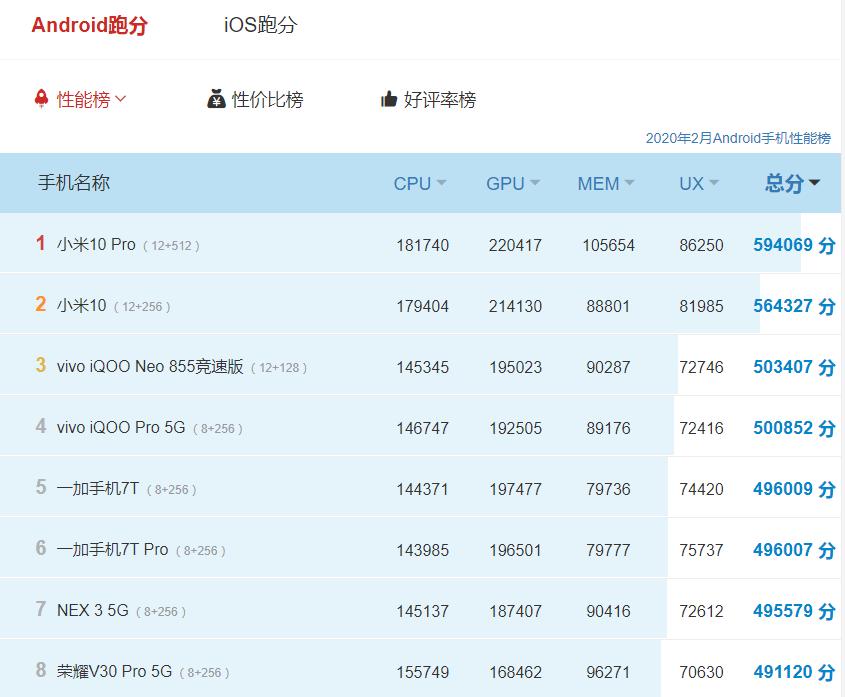Click CPU score 145345

(422, 367)
